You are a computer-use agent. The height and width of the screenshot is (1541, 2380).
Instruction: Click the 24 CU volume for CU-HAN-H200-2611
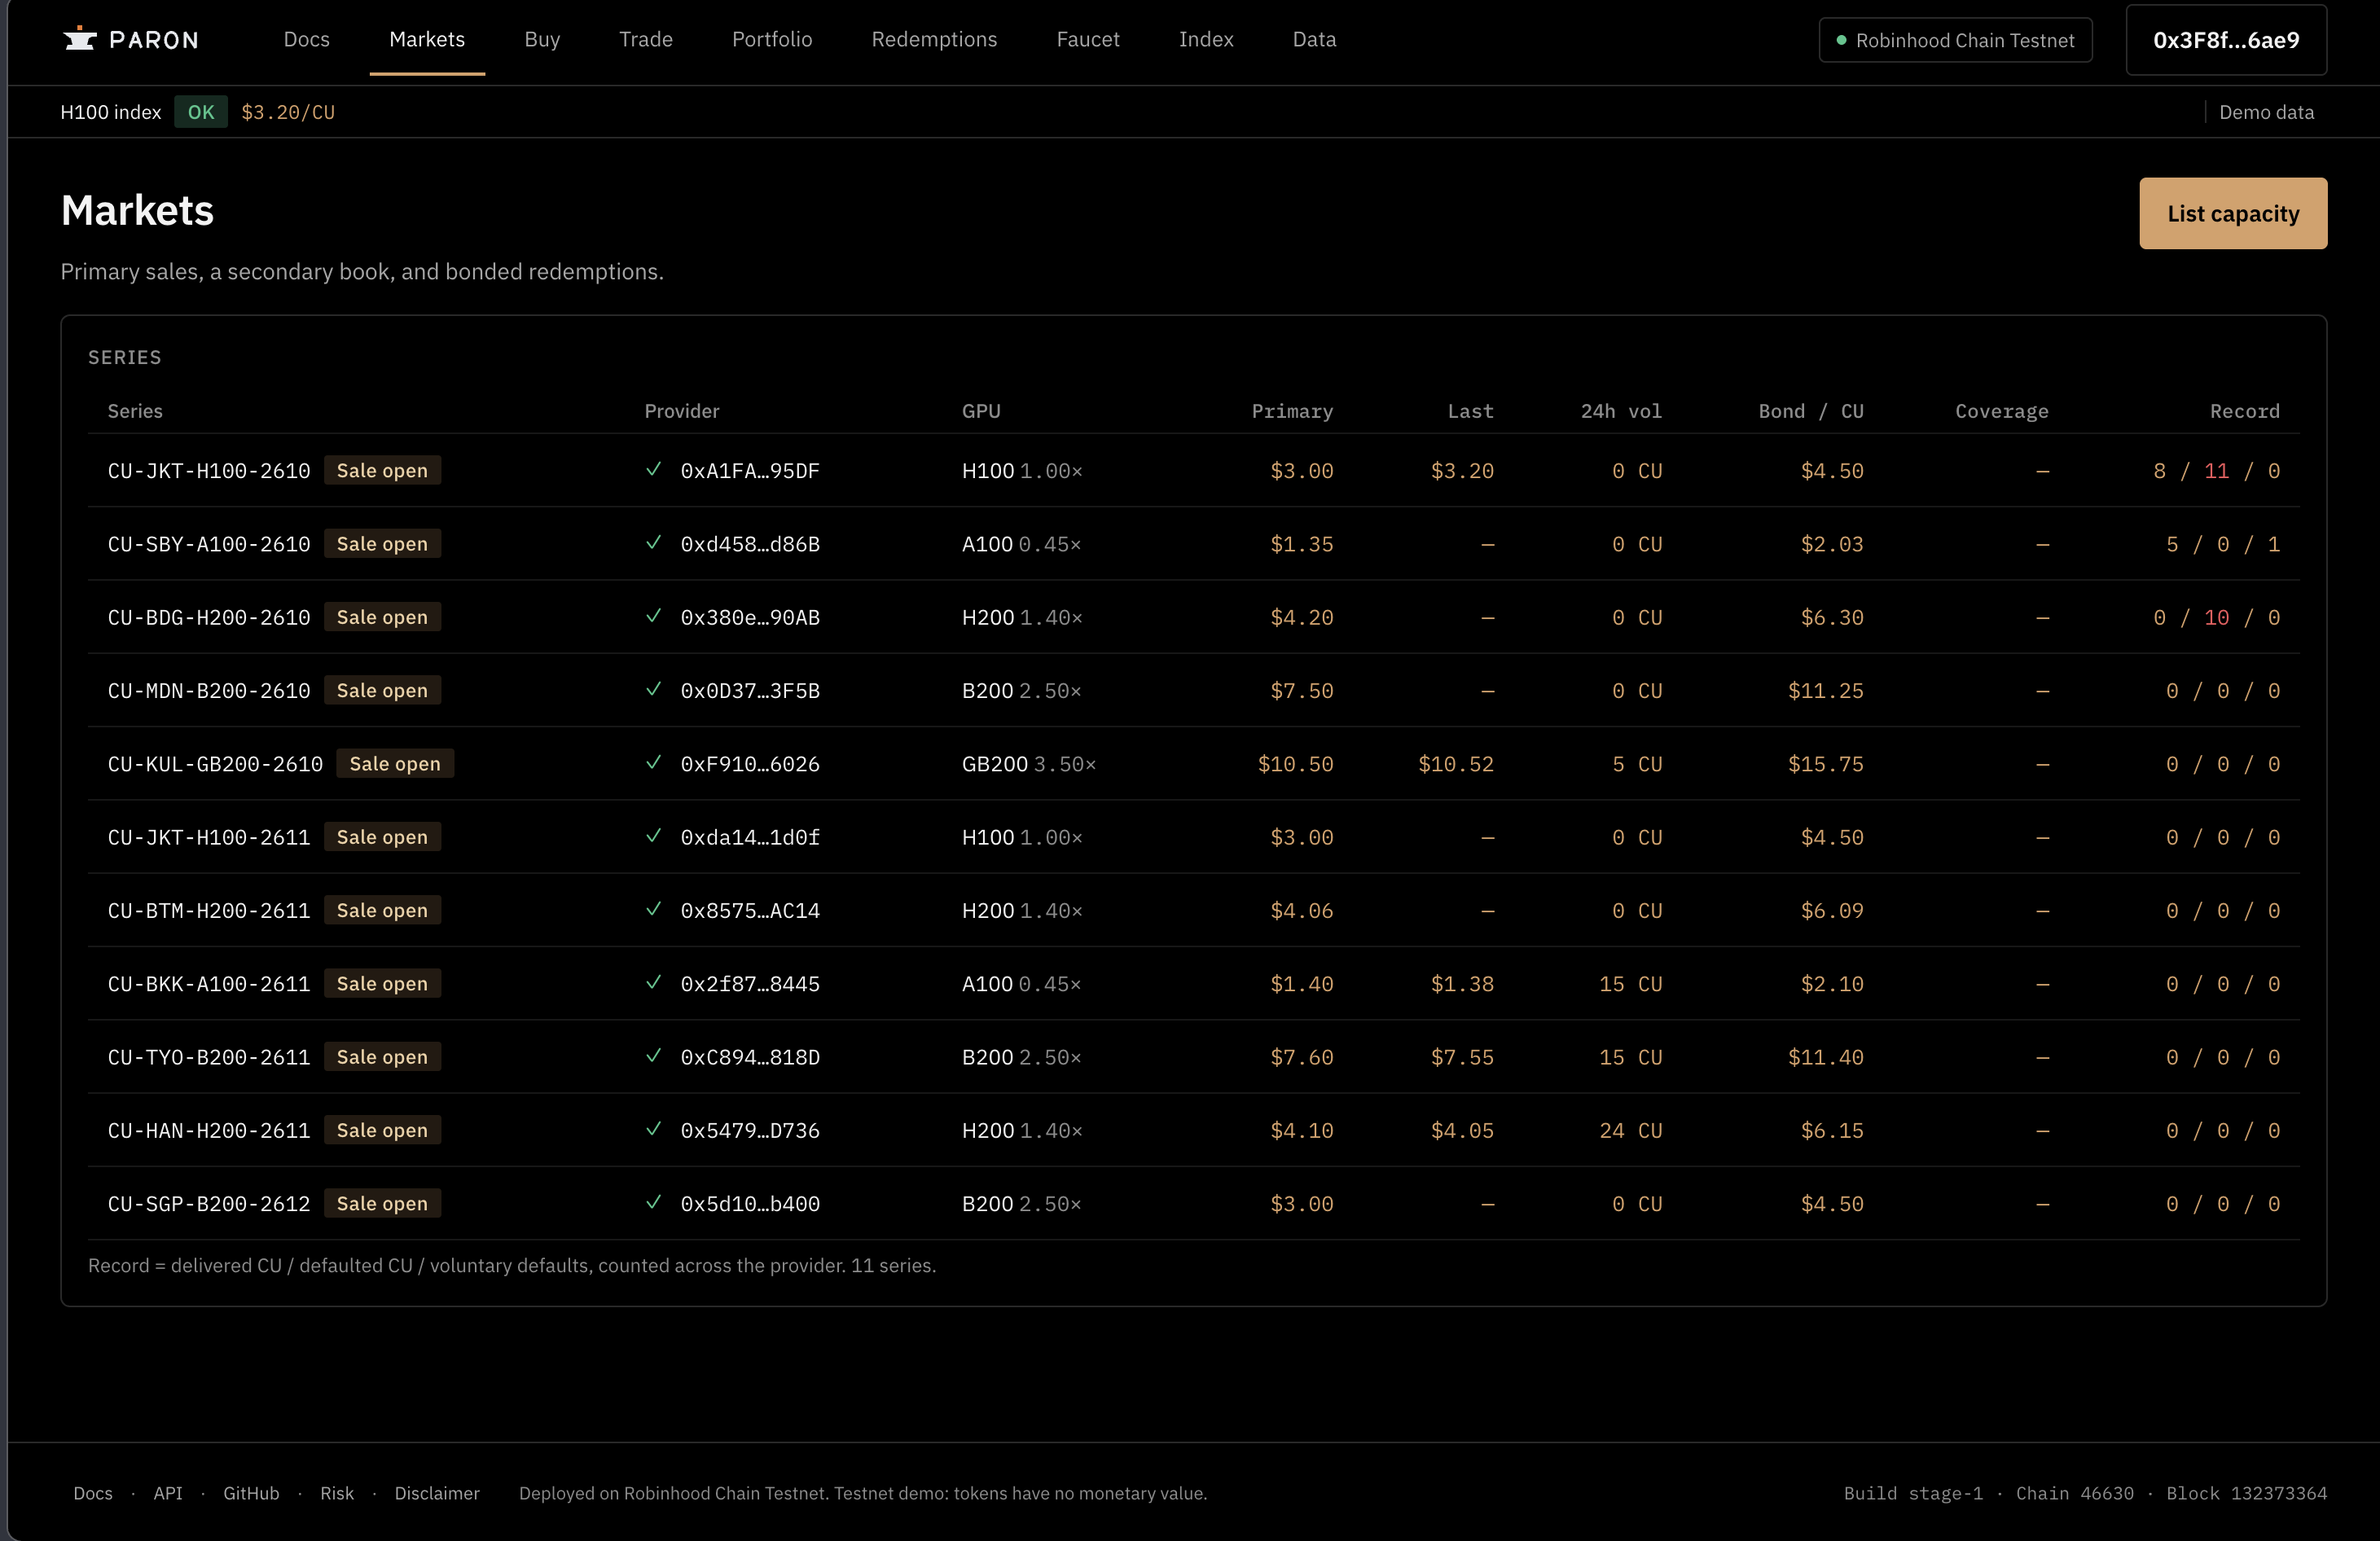tap(1630, 1130)
